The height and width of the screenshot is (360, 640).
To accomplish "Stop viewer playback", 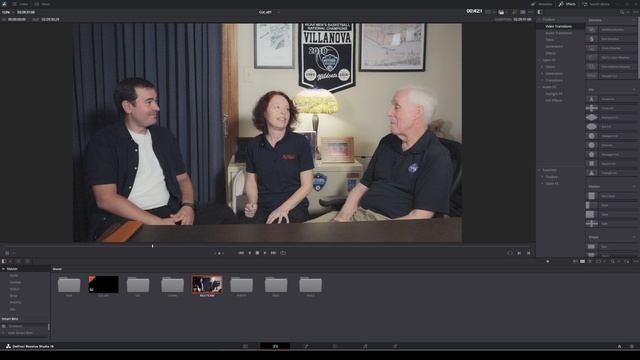I will [257, 253].
